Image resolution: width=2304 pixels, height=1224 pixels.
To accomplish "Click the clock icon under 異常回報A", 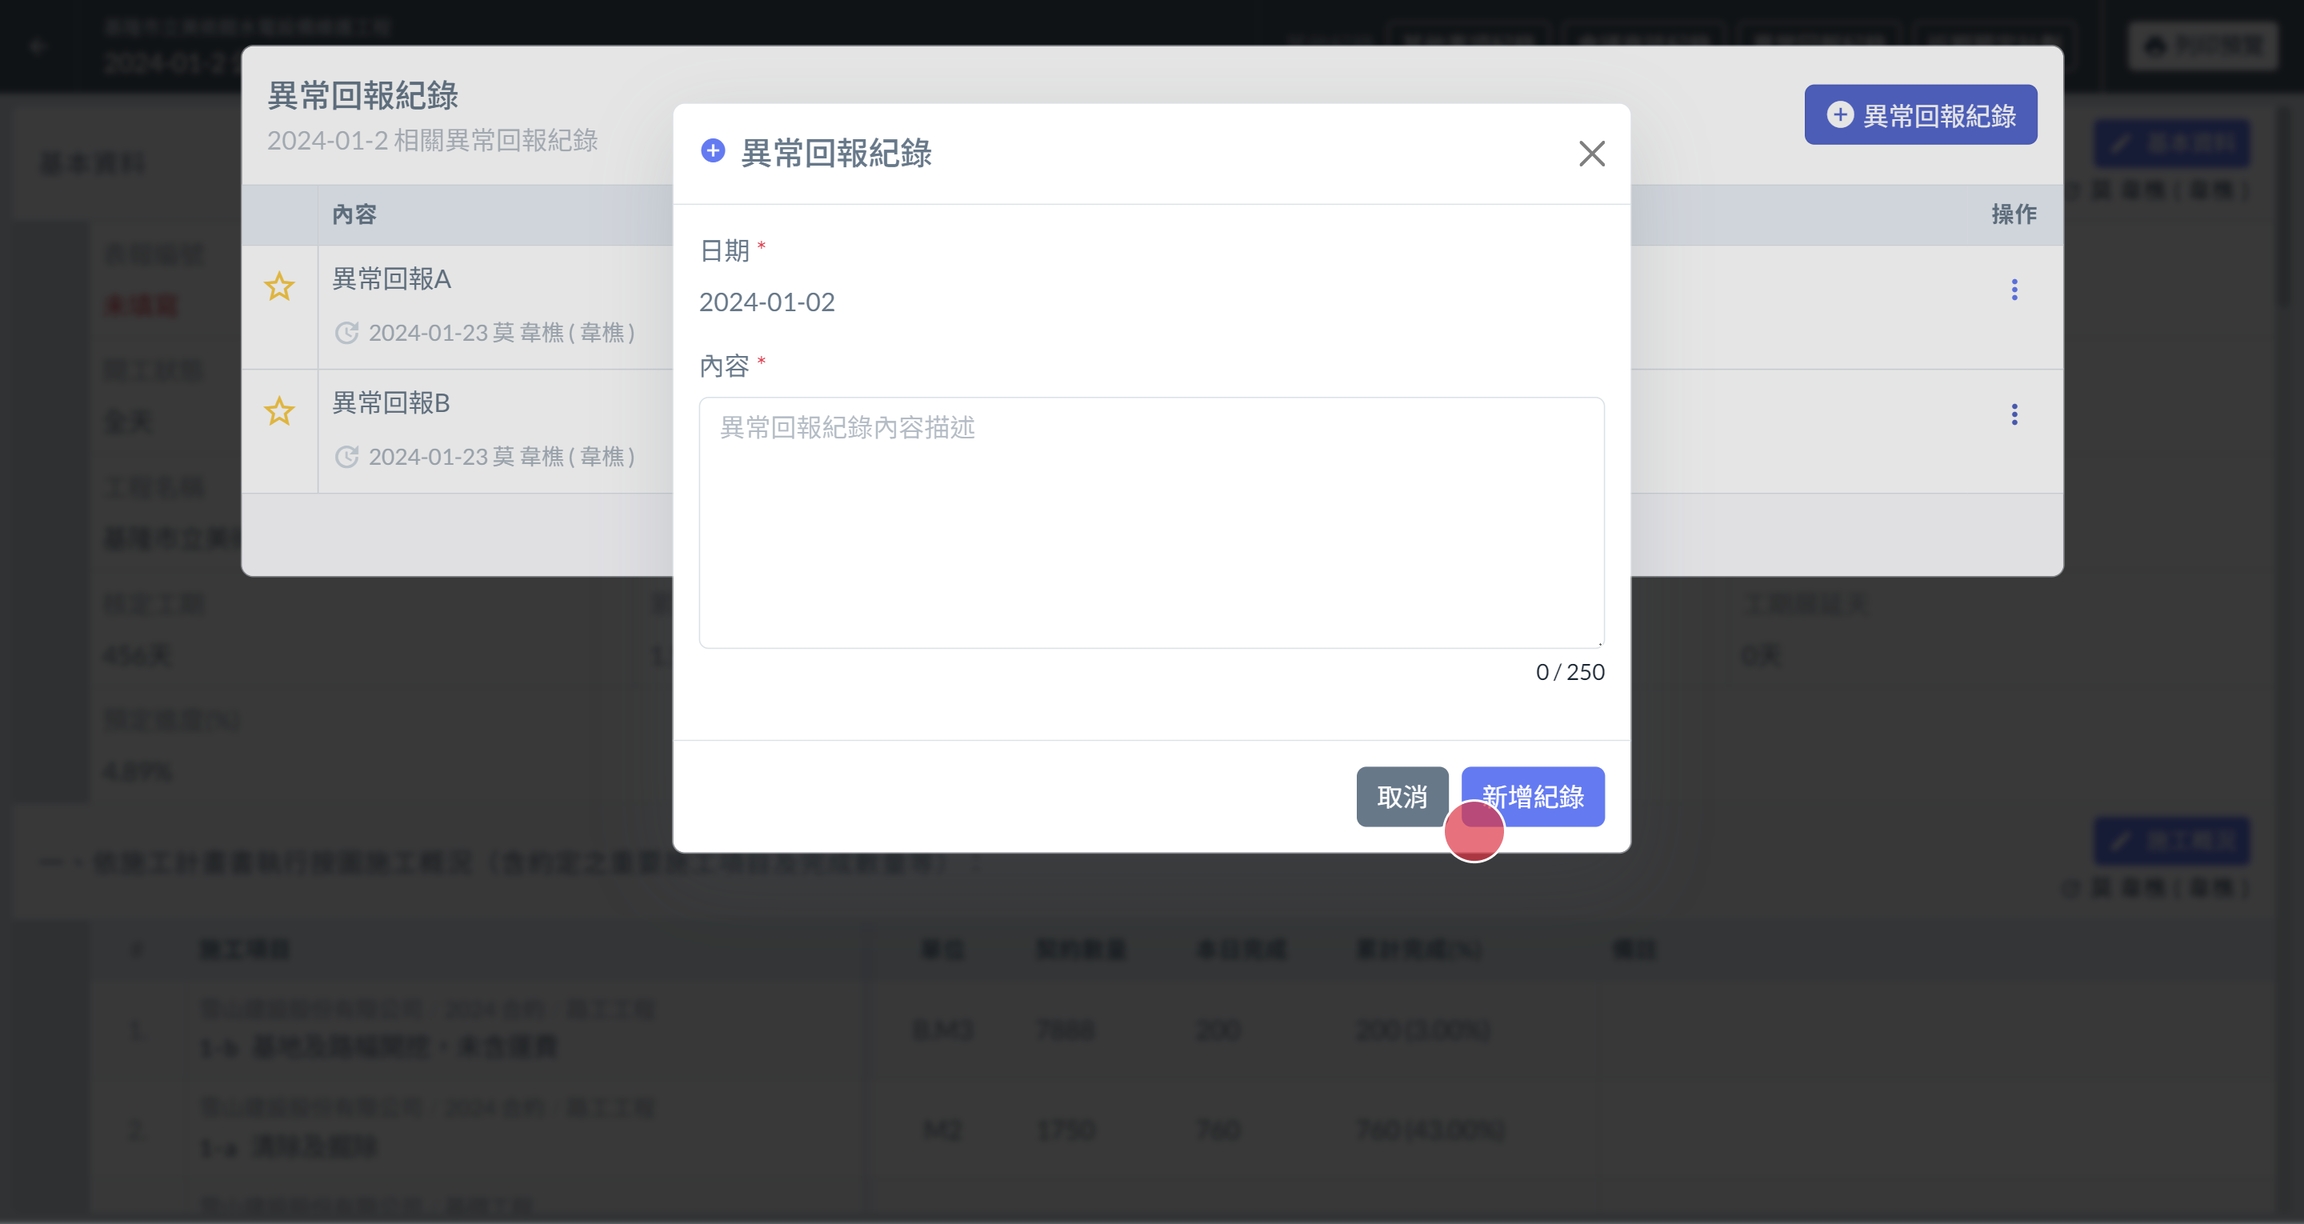I will 347,333.
